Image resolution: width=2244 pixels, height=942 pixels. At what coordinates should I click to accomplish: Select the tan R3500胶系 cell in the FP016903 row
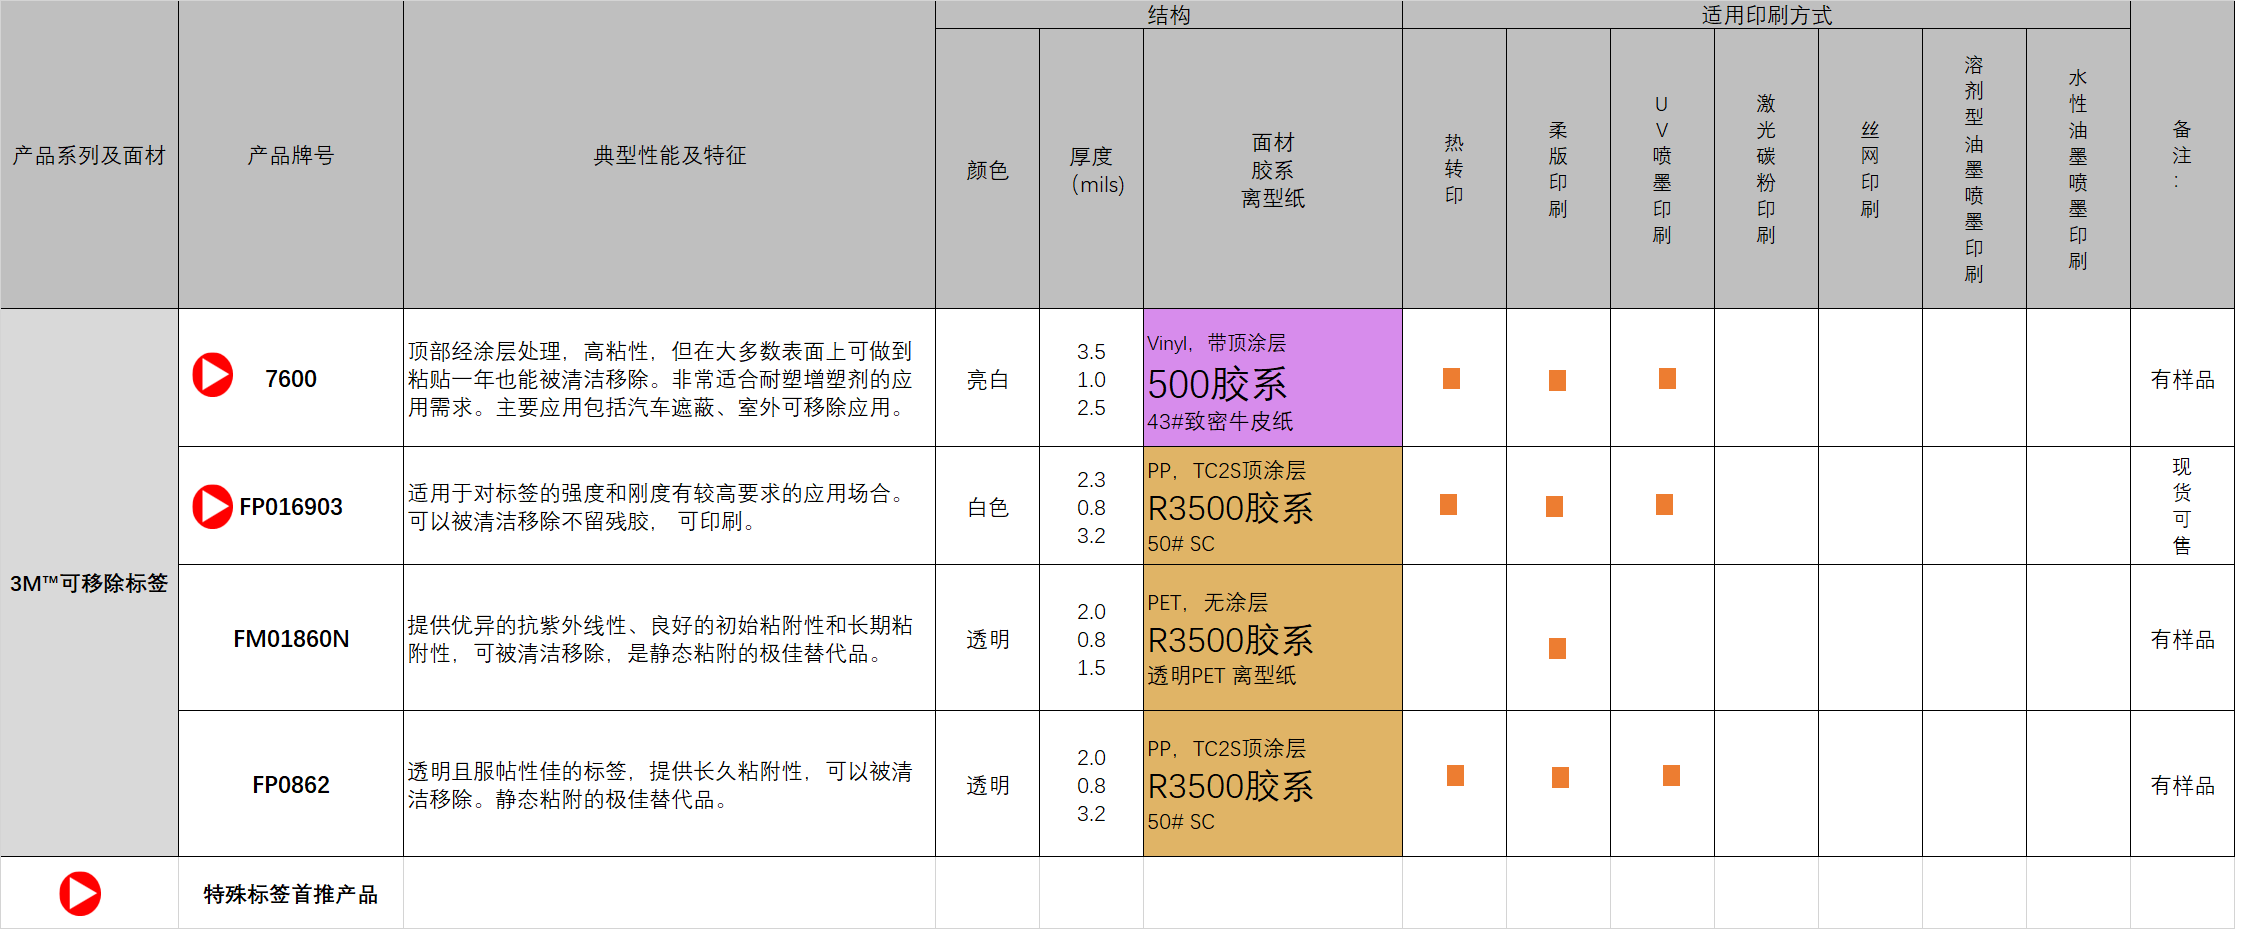point(1273,506)
